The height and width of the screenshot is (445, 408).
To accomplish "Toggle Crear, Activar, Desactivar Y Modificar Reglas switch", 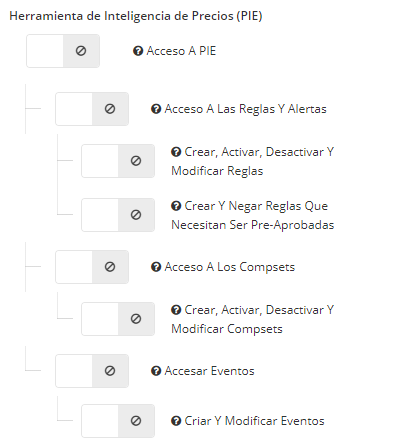I will (118, 161).
